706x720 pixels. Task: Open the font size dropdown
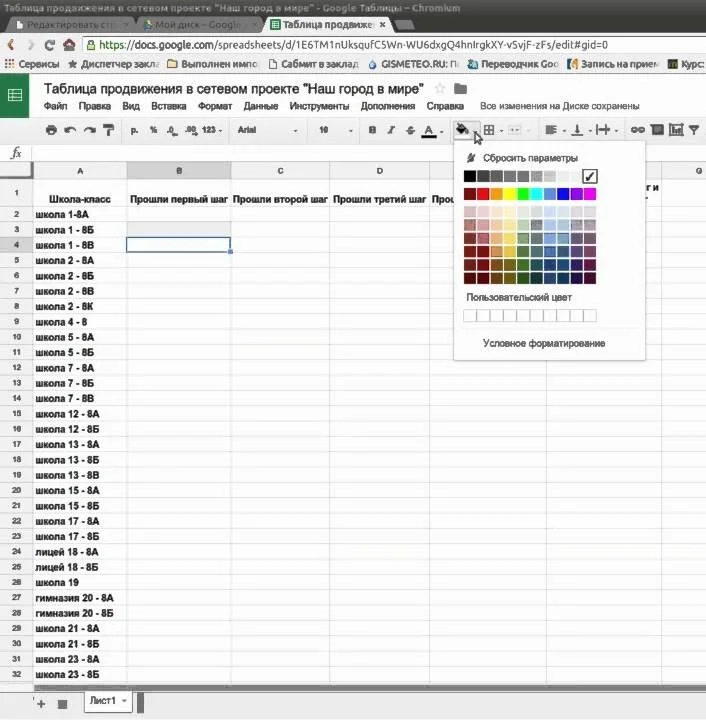[x=336, y=130]
